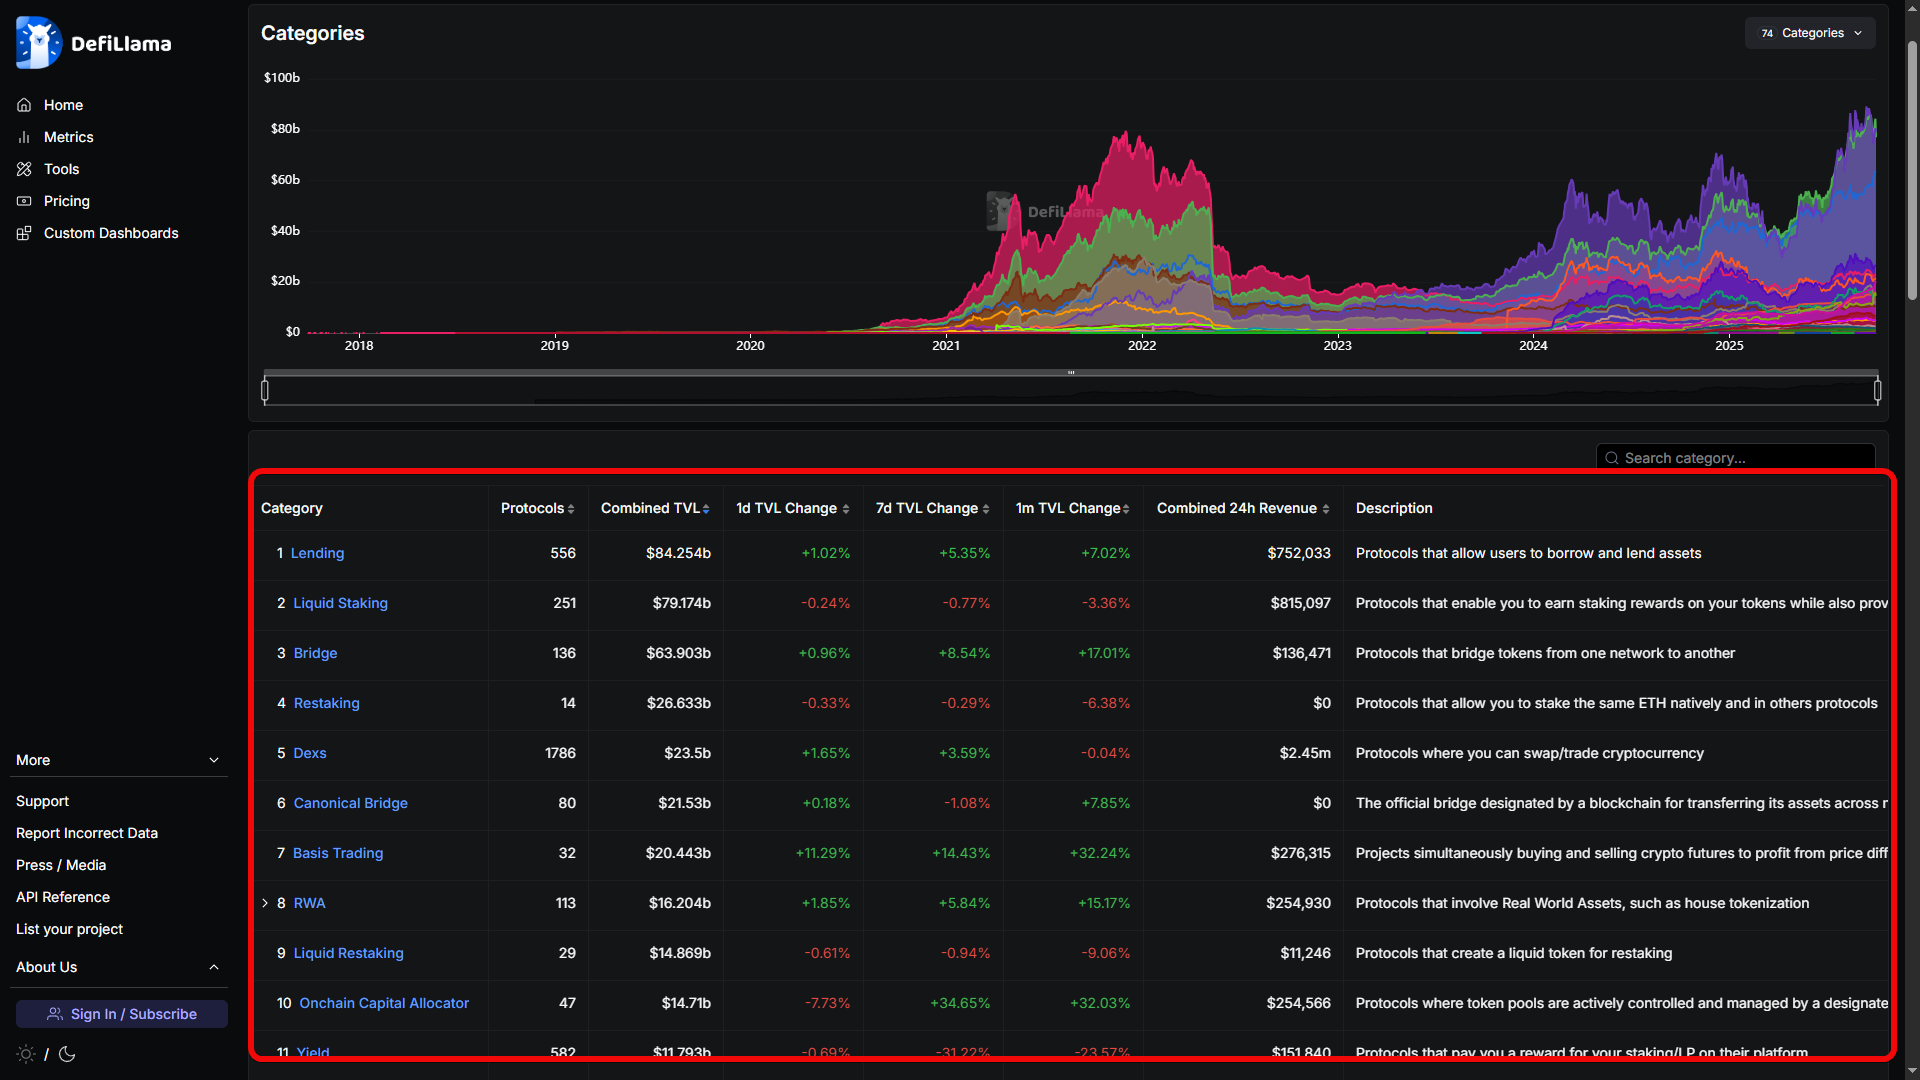Click the Home house icon
Viewport: 1920px width, 1080px height.
tap(24, 105)
